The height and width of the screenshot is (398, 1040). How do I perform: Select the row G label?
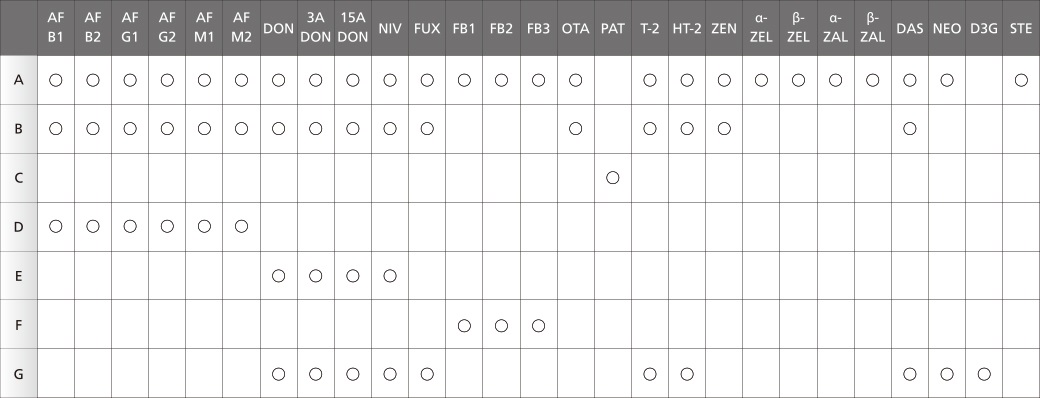tap(19, 374)
